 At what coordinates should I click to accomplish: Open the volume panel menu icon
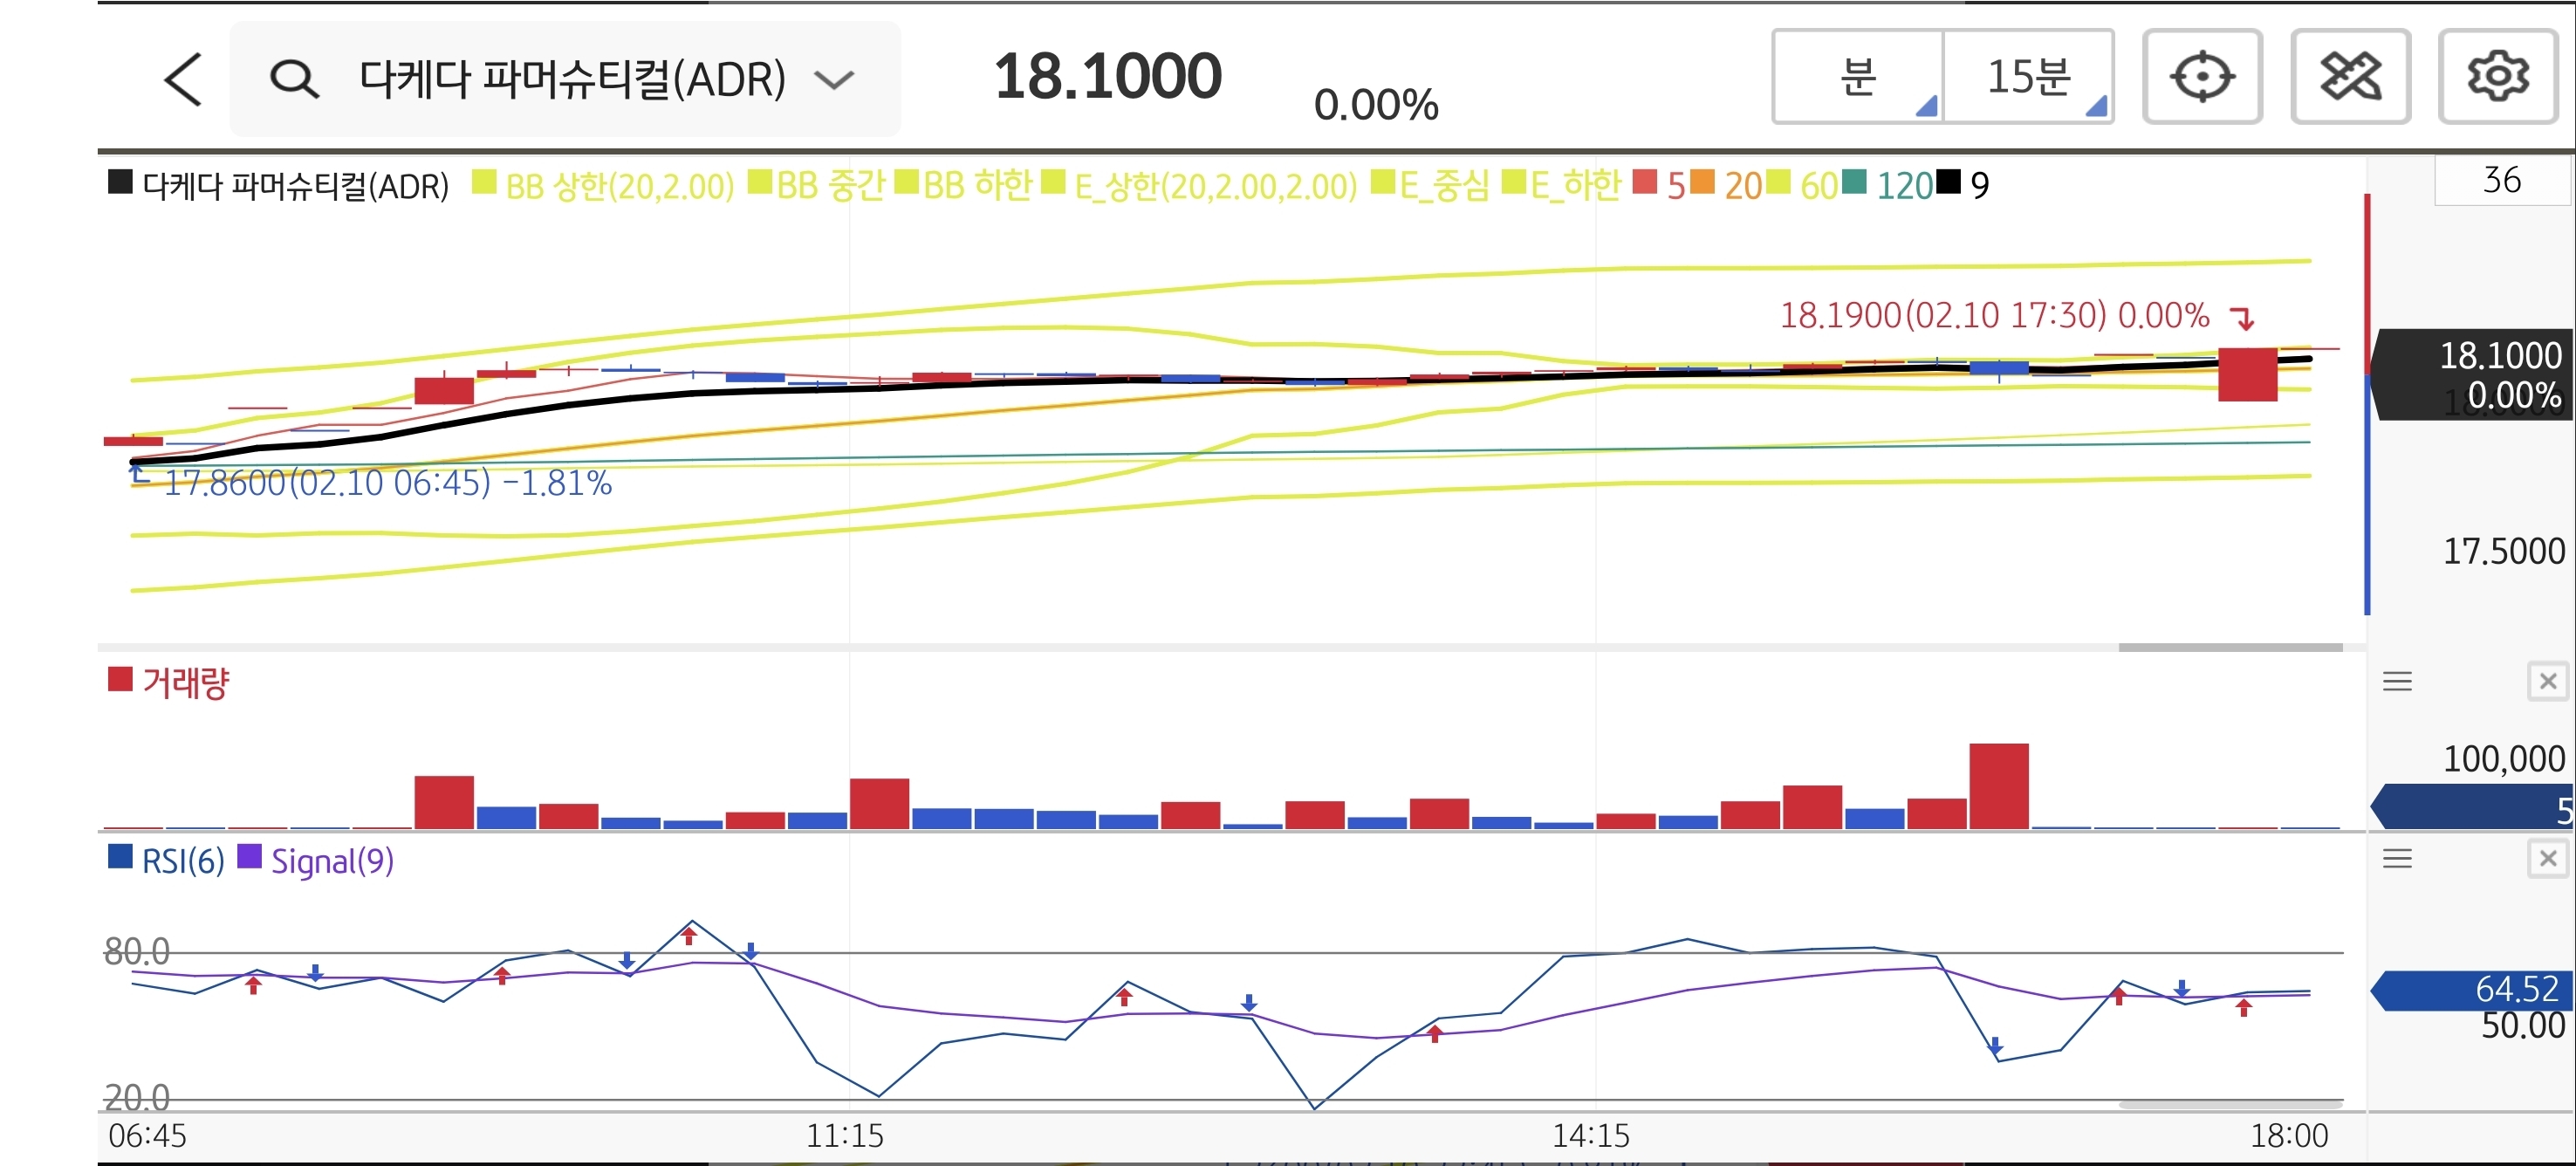pyautogui.click(x=2397, y=682)
